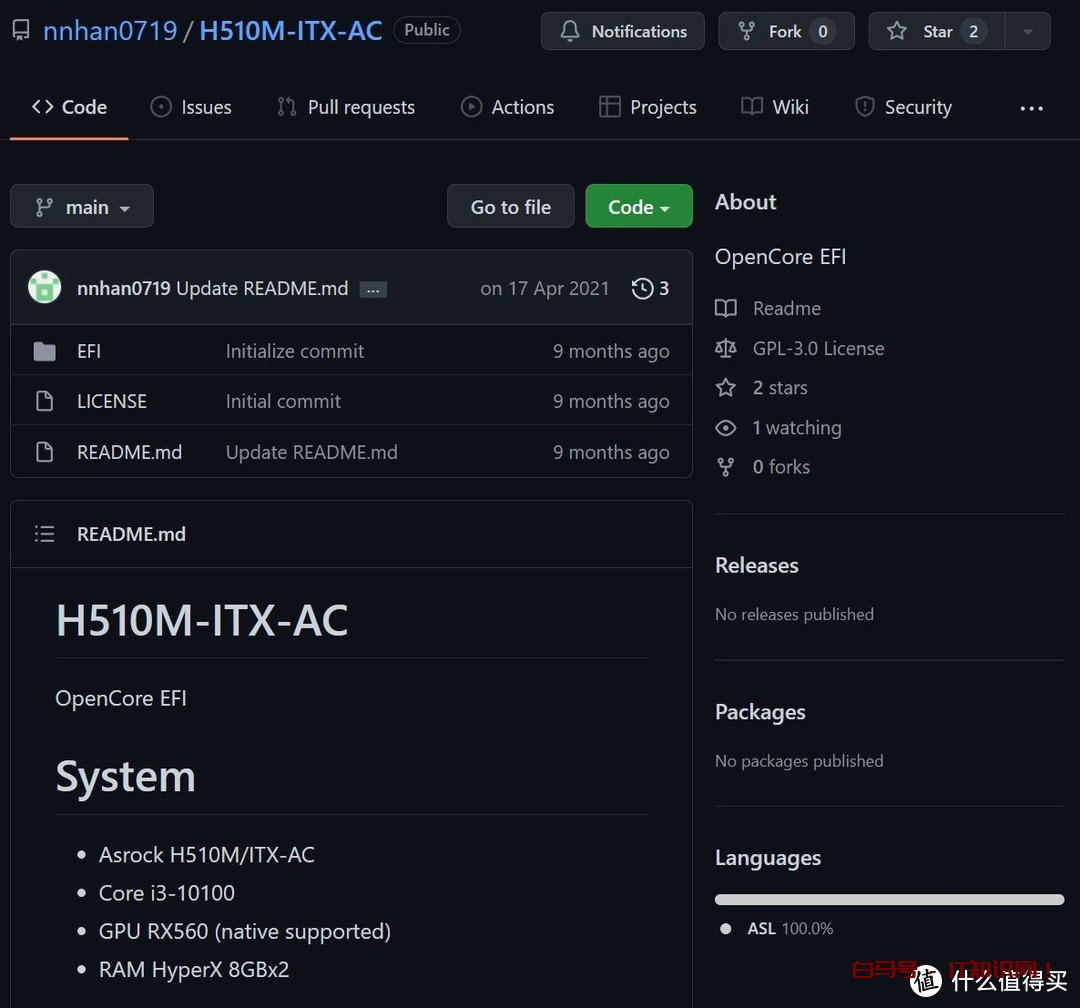Open the nnhan0719 owner profile link
Image resolution: width=1080 pixels, height=1008 pixels.
(x=110, y=31)
